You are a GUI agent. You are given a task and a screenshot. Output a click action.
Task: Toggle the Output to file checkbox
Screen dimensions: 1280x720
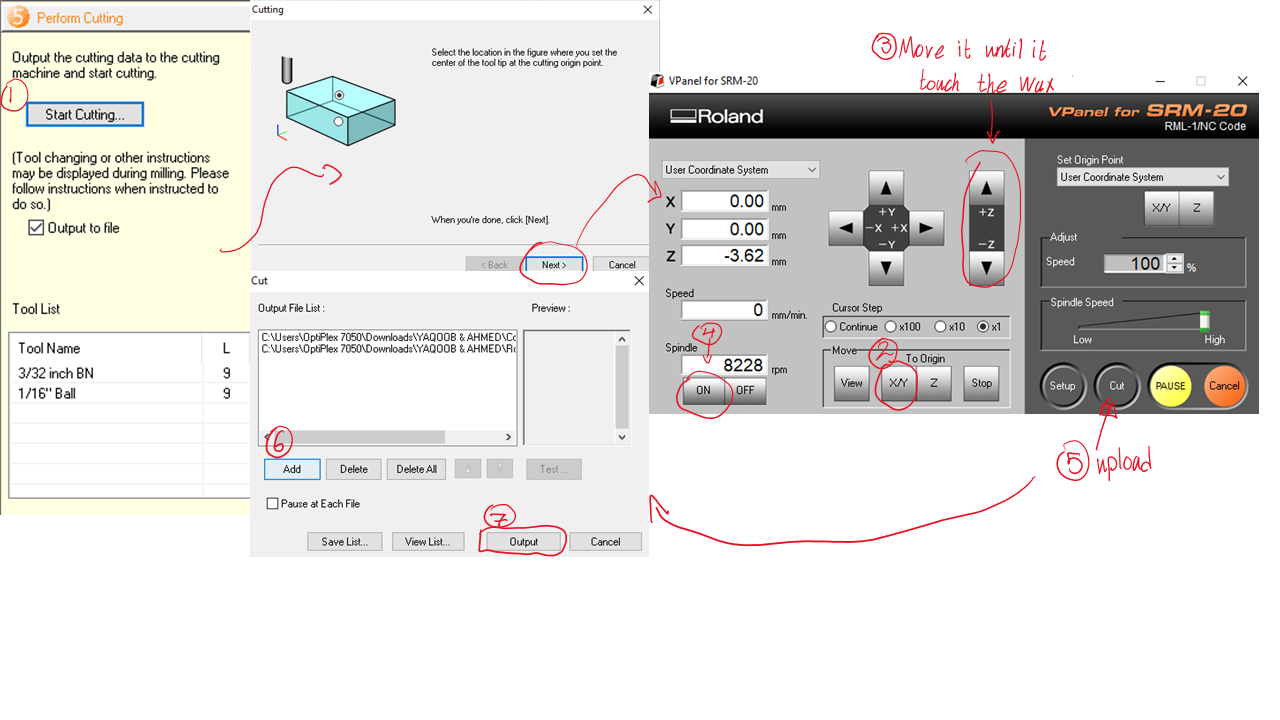tap(36, 228)
